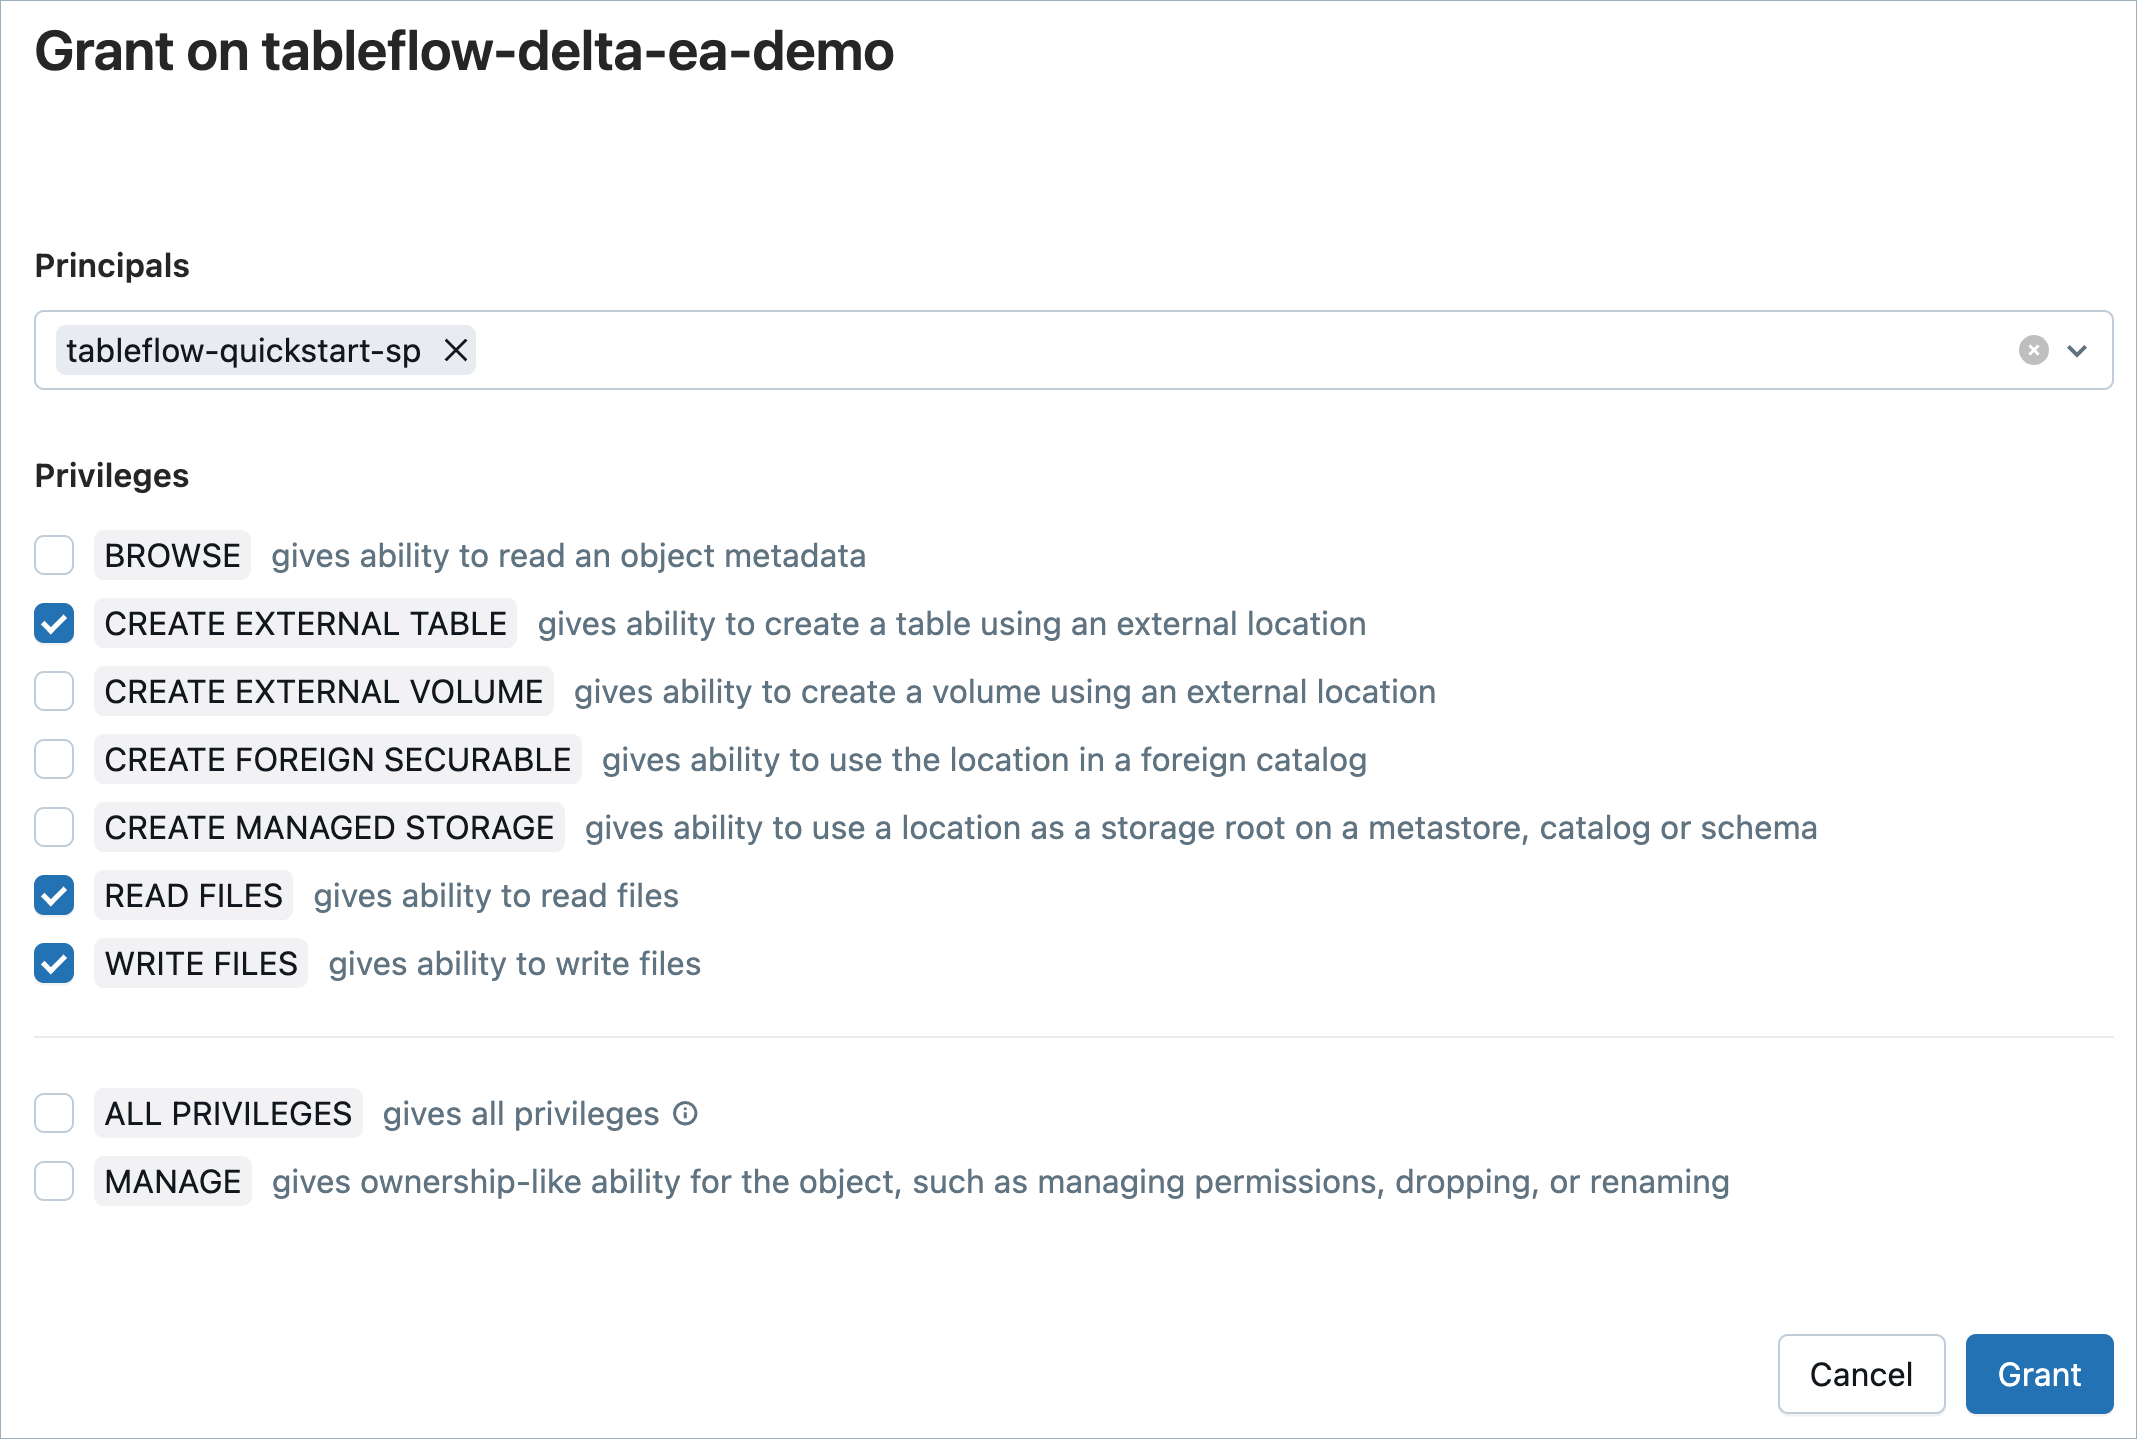Click the READ FILES label
Screen dimensions: 2137x1439
tap(194, 895)
